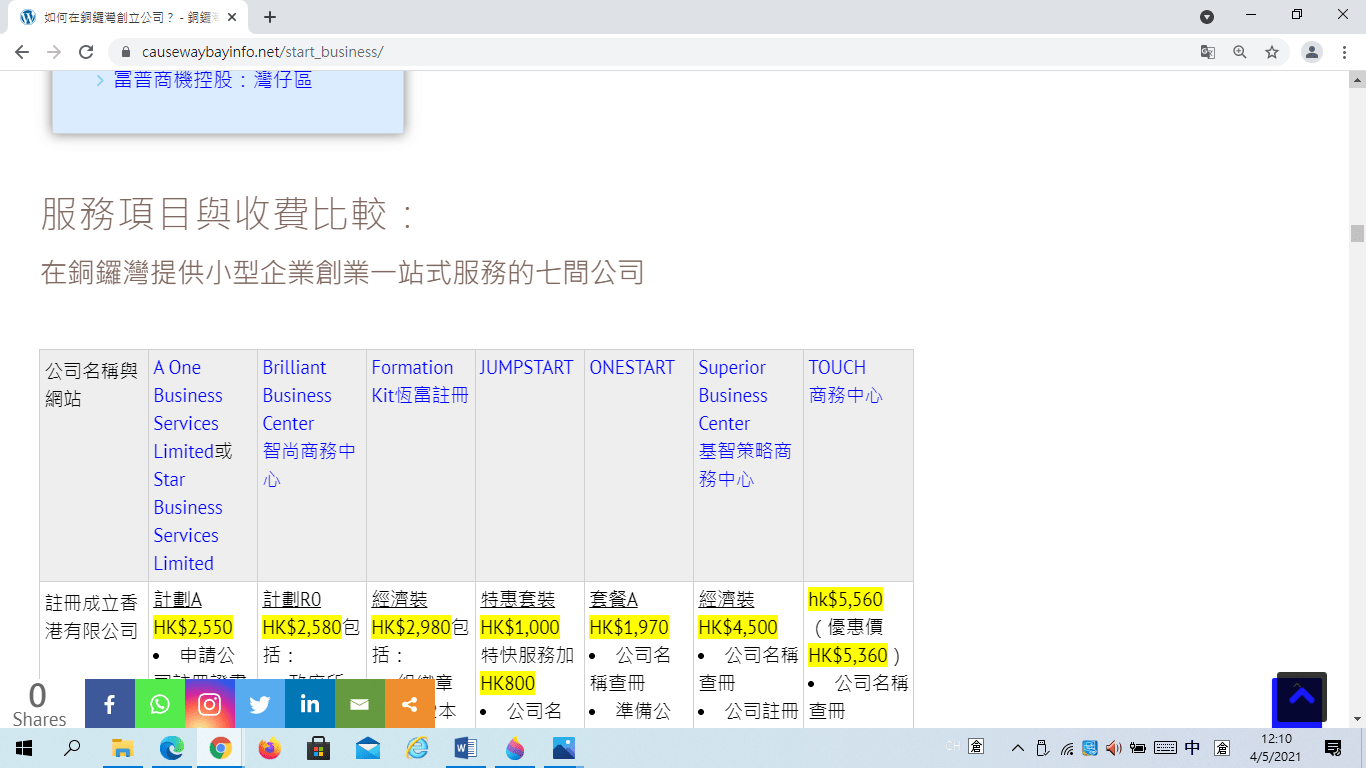Image resolution: width=1366 pixels, height=768 pixels.
Task: Open Windows Start menu
Action: (x=24, y=748)
